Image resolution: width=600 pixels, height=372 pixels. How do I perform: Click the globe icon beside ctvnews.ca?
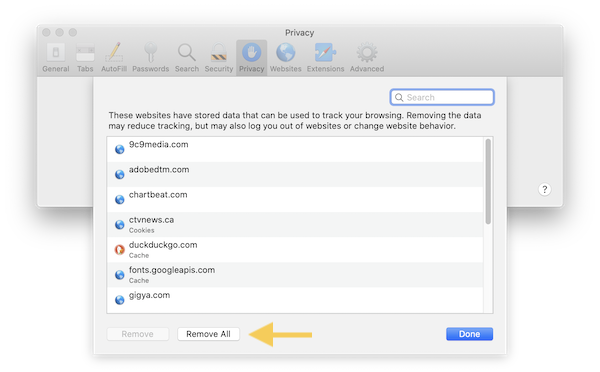pyautogui.click(x=119, y=225)
